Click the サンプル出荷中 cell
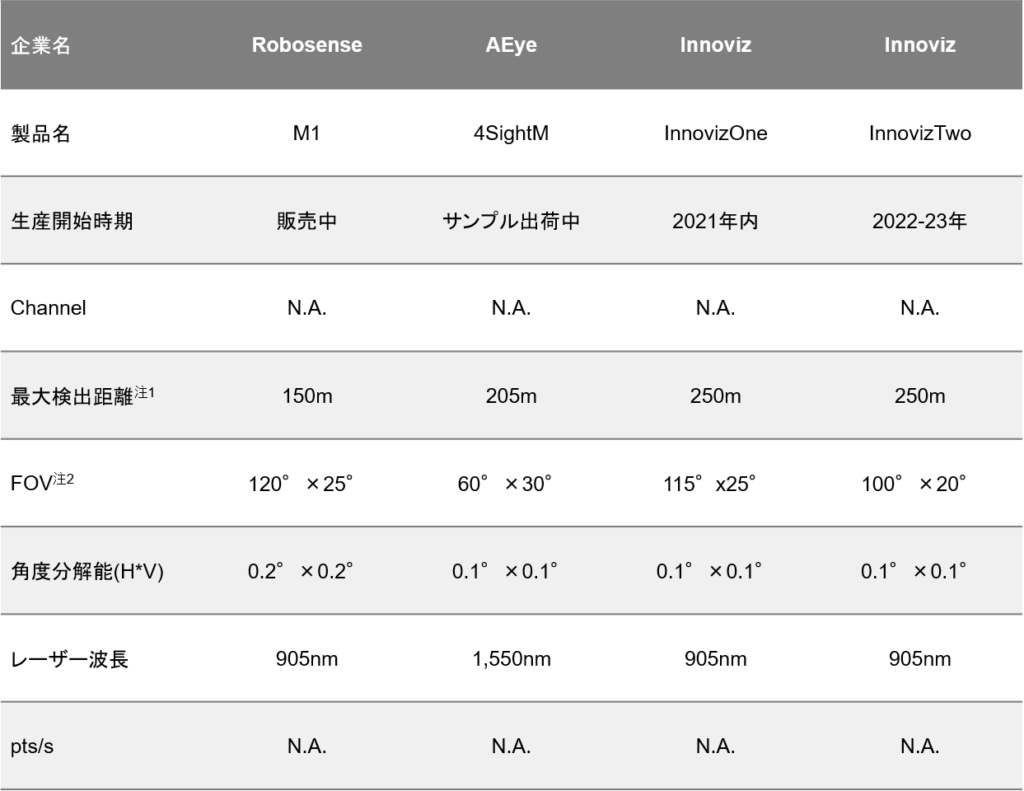The height and width of the screenshot is (791, 1024). [511, 221]
